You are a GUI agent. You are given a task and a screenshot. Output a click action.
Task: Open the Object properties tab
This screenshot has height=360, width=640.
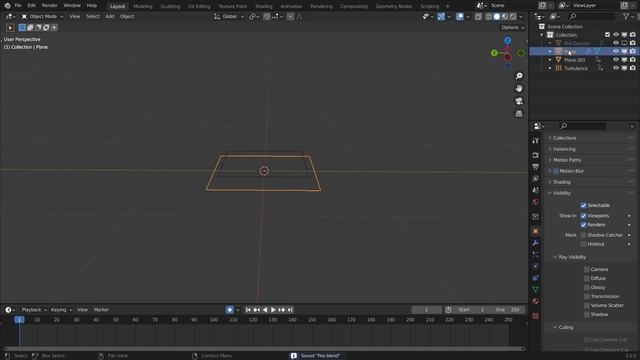point(536,231)
